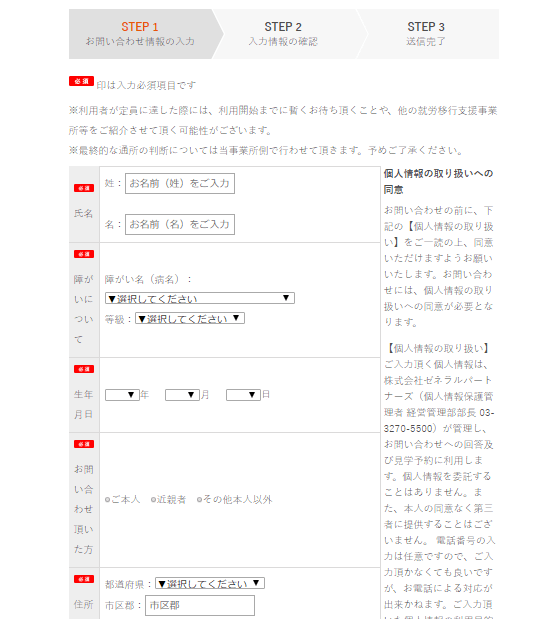Click the STEP 2 入力情報の確認 tab
Viewport: 546px width, 619px height.
pos(283,34)
